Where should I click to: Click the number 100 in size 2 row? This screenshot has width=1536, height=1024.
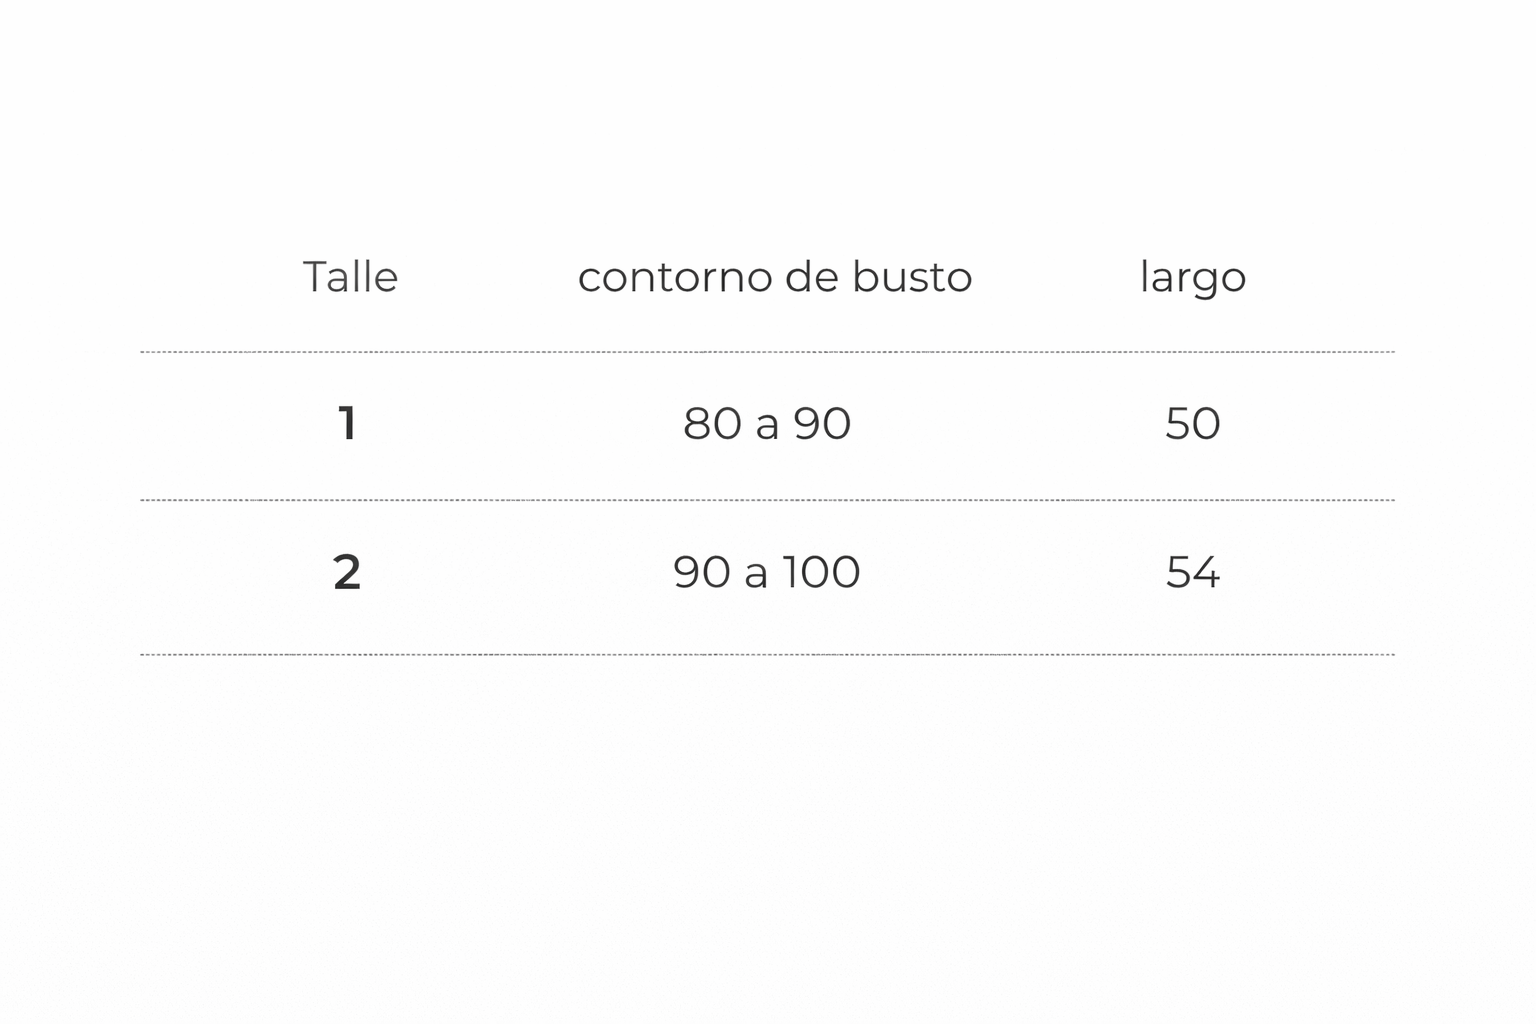tap(821, 572)
